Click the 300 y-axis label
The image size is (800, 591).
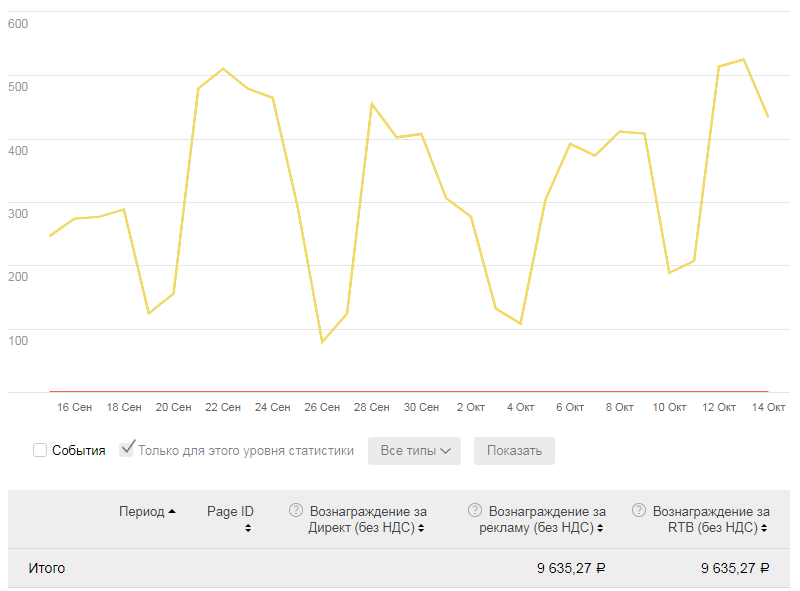[18, 214]
